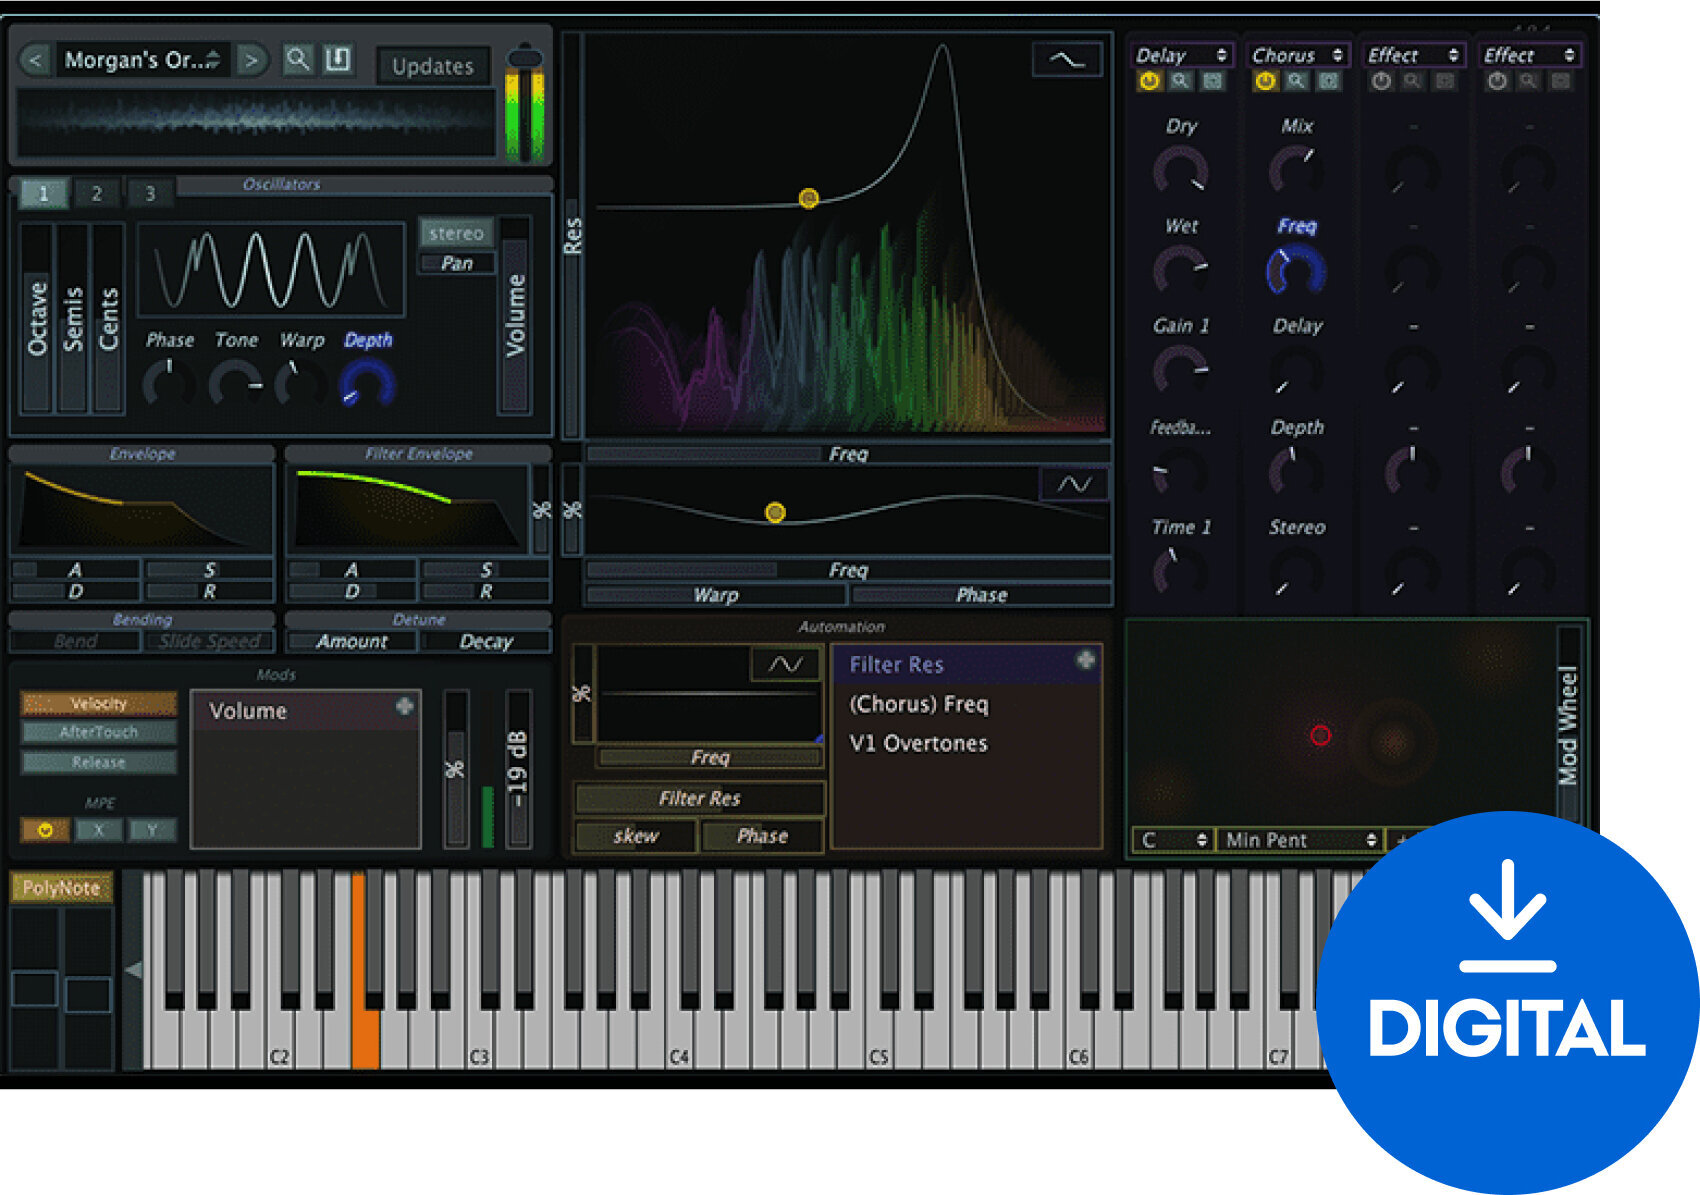Image resolution: width=1700 pixels, height=1195 pixels.
Task: Go to previous preset with left arrow
Action: 34,60
